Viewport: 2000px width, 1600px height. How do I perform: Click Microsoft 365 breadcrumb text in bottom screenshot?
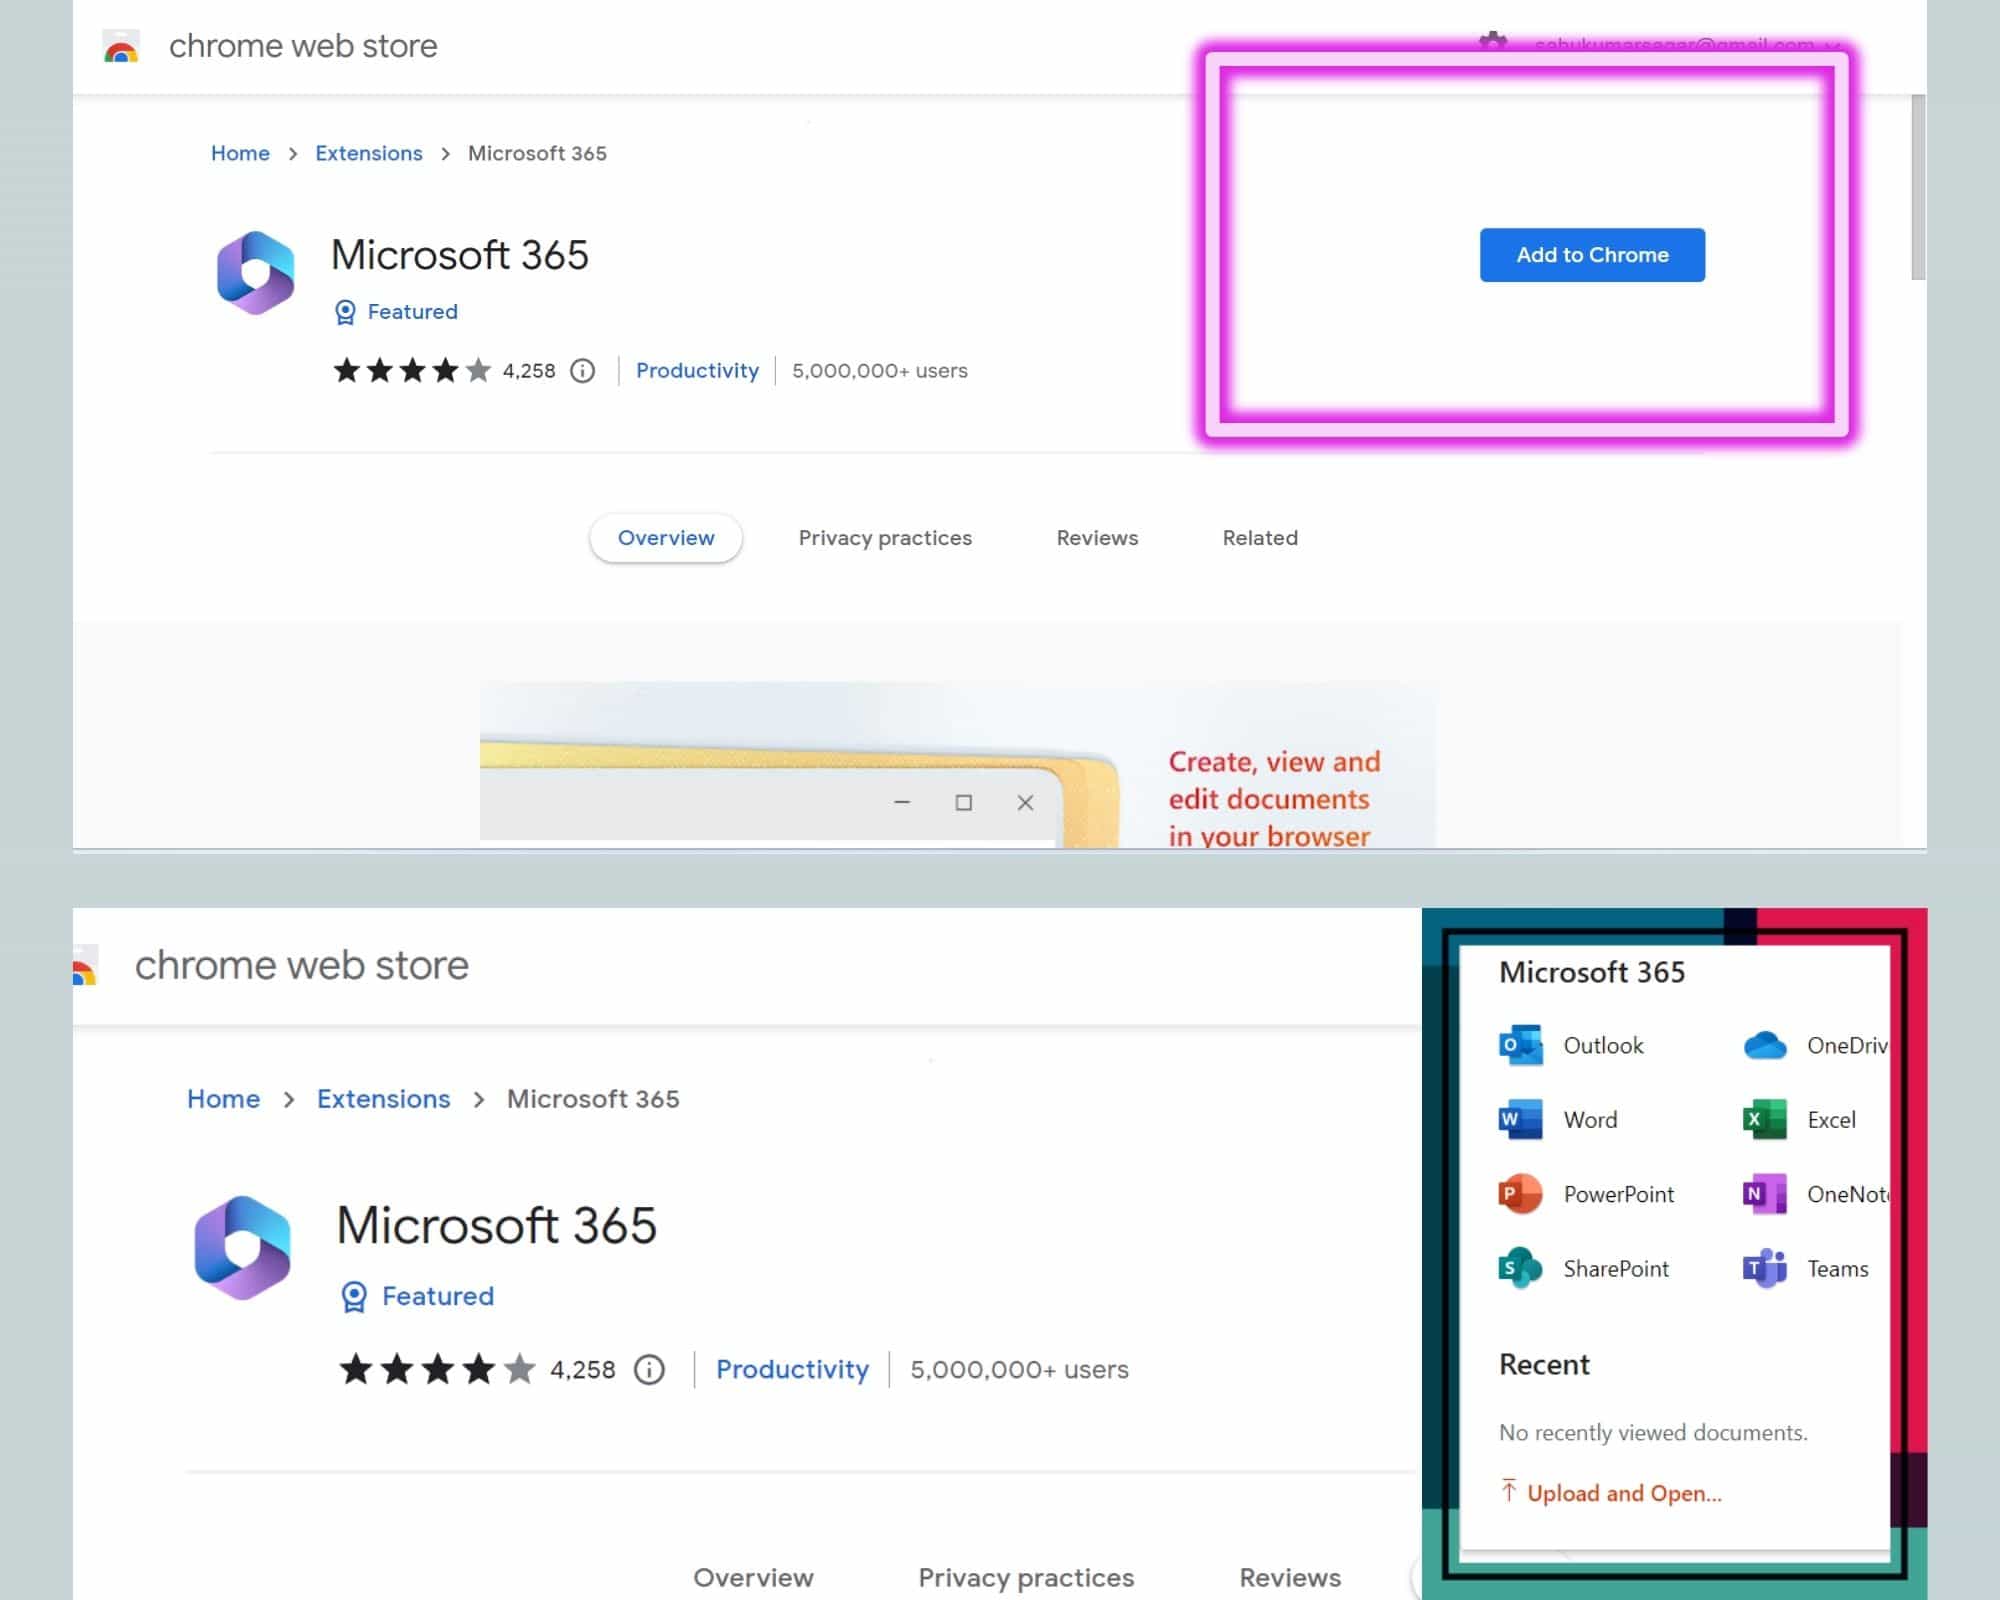pos(593,1099)
